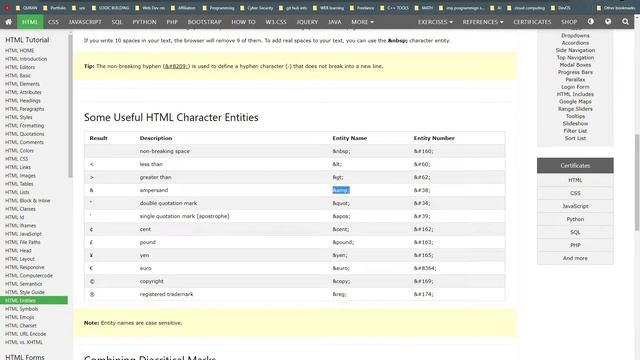Toggle dark mode contrast icon
The width and height of the screenshot is (640, 360).
coord(591,22)
